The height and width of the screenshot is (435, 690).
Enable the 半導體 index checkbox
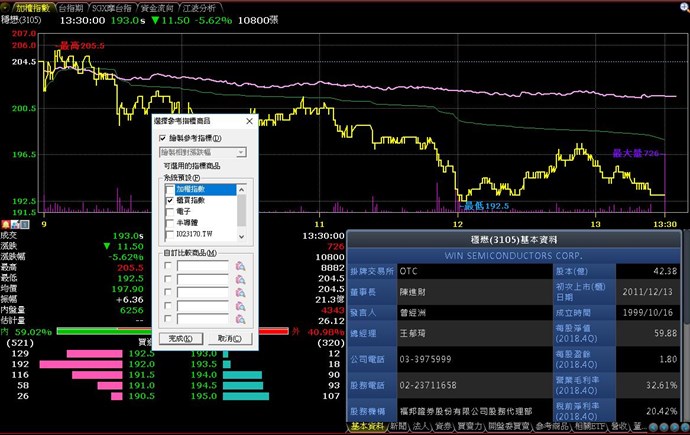[168, 222]
